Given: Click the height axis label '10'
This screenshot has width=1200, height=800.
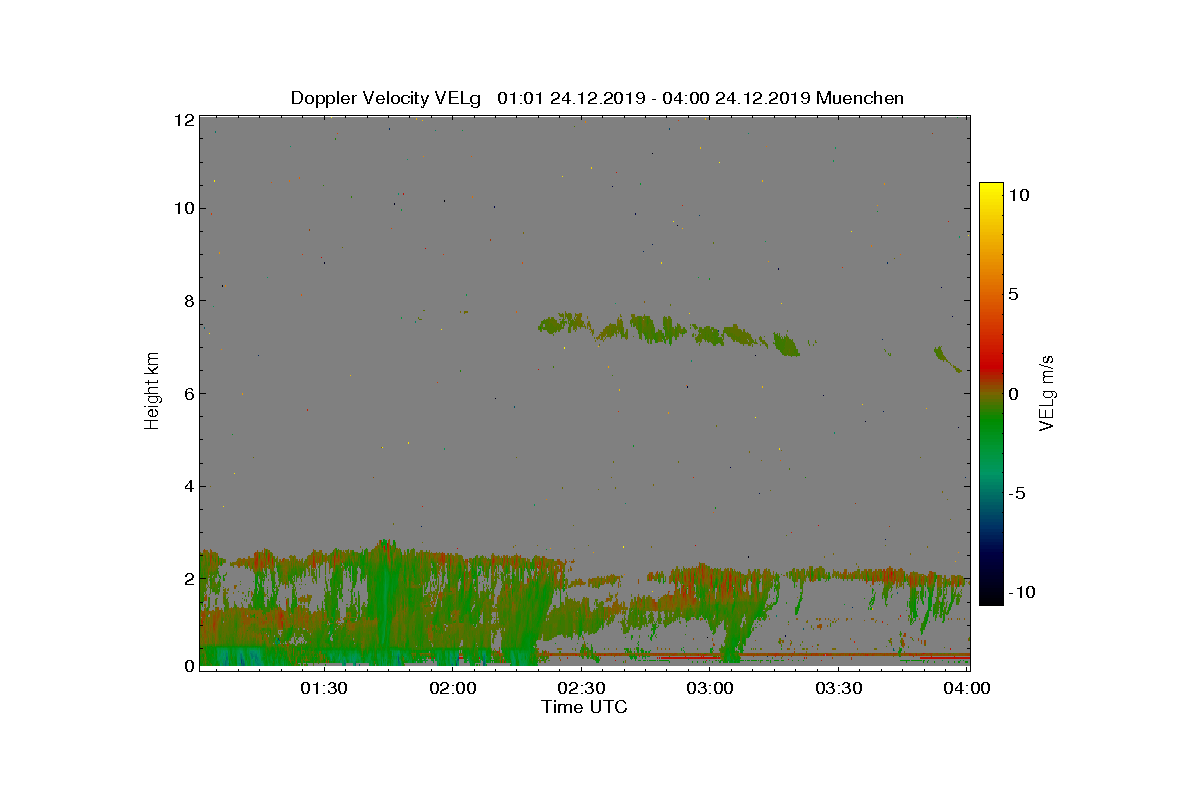Looking at the screenshot, I should (x=182, y=208).
